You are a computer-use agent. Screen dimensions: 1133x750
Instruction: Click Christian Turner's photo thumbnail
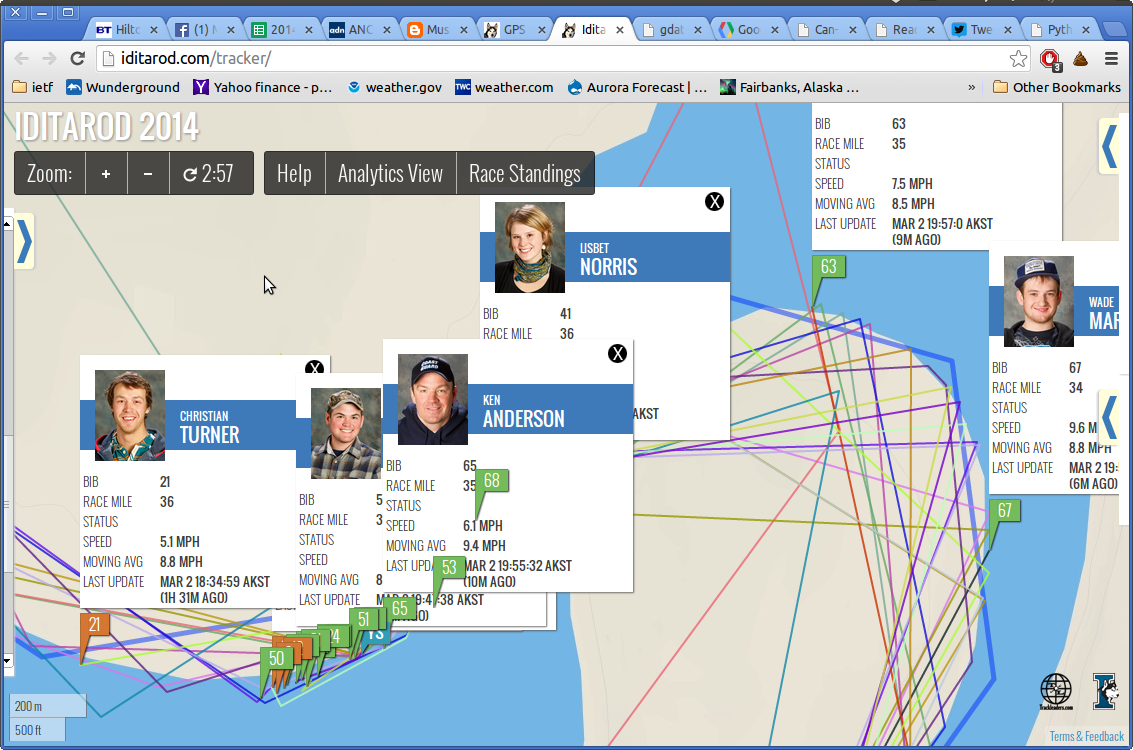(x=130, y=415)
